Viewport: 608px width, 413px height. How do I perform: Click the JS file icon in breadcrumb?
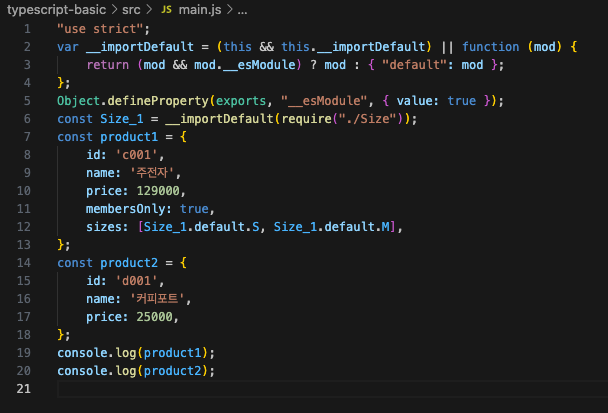coord(166,10)
